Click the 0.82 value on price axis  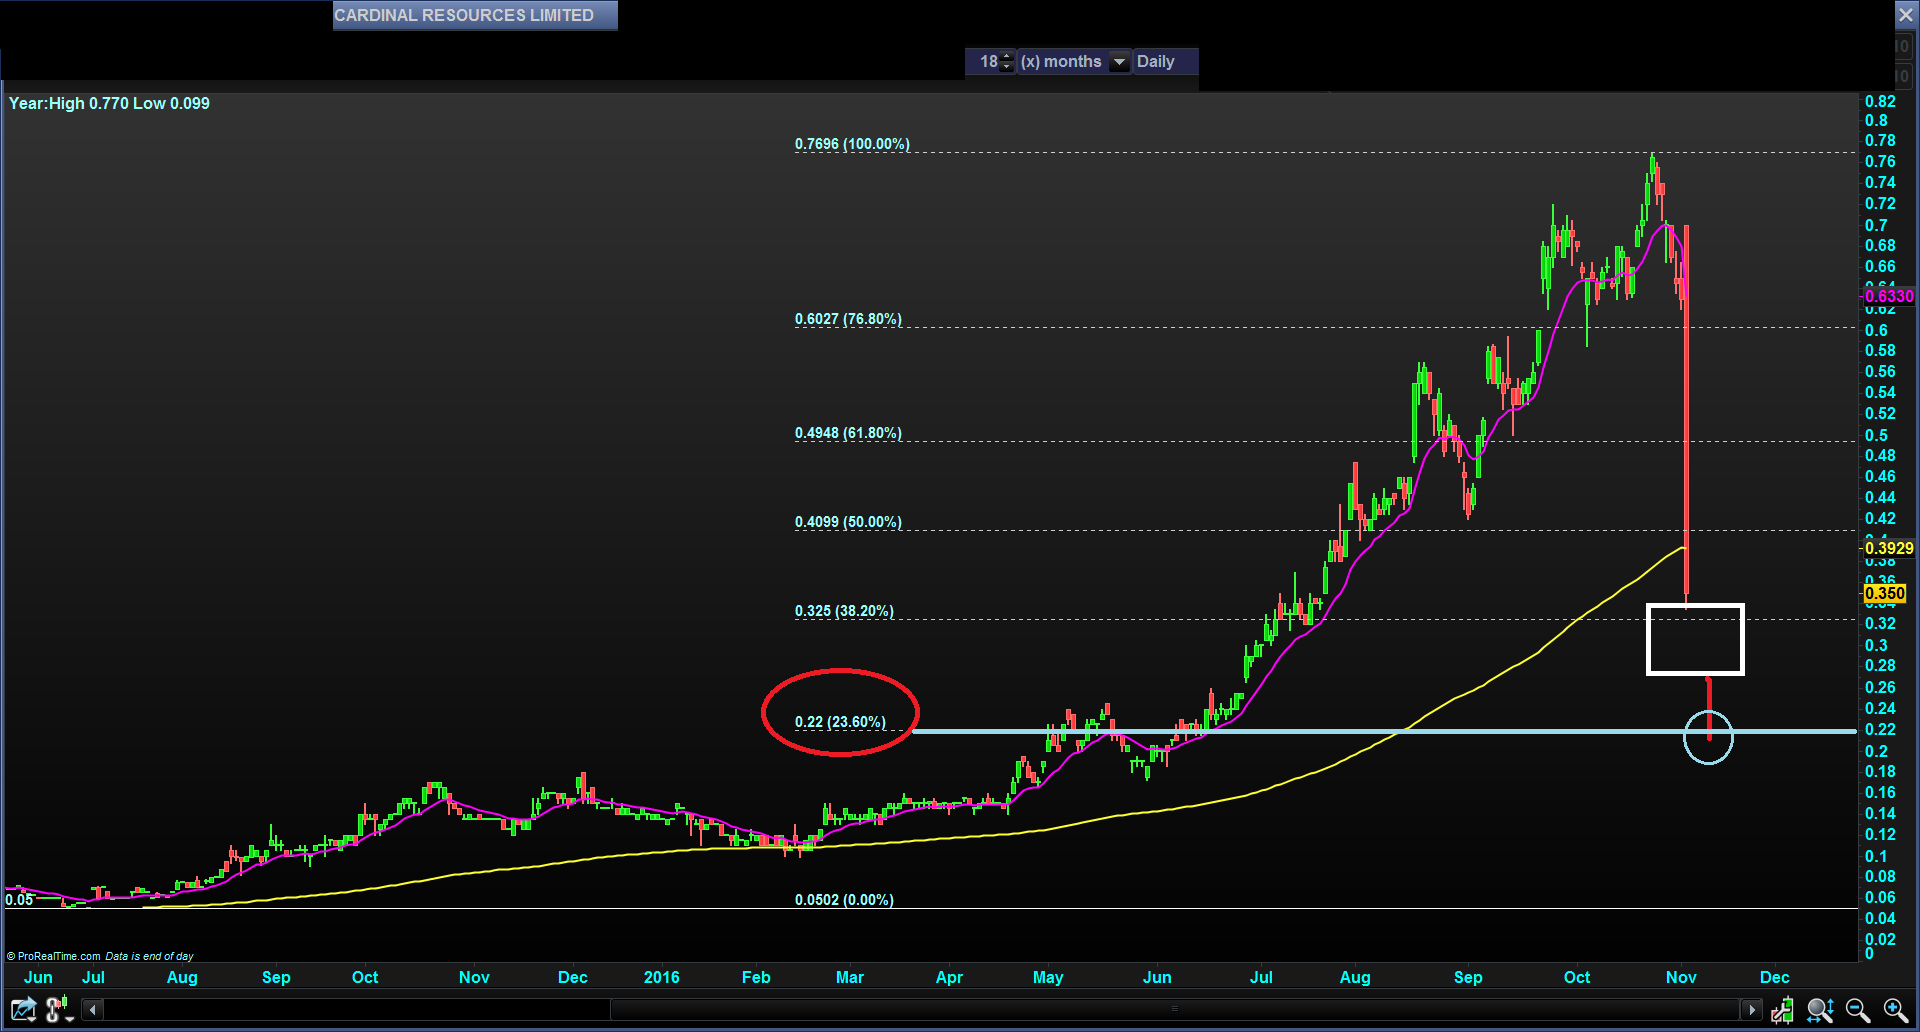coord(1880,101)
